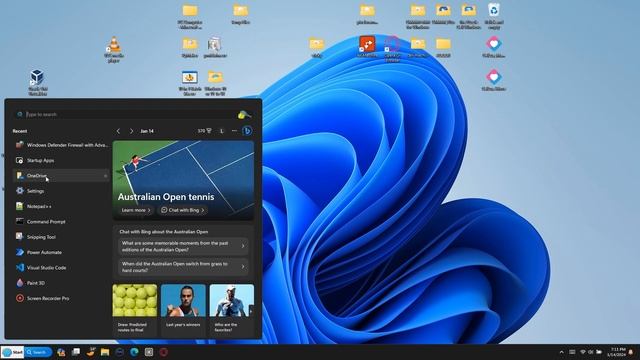Open Paint 3D from Recent list
Screen dimensions: 640x360
coord(61,283)
